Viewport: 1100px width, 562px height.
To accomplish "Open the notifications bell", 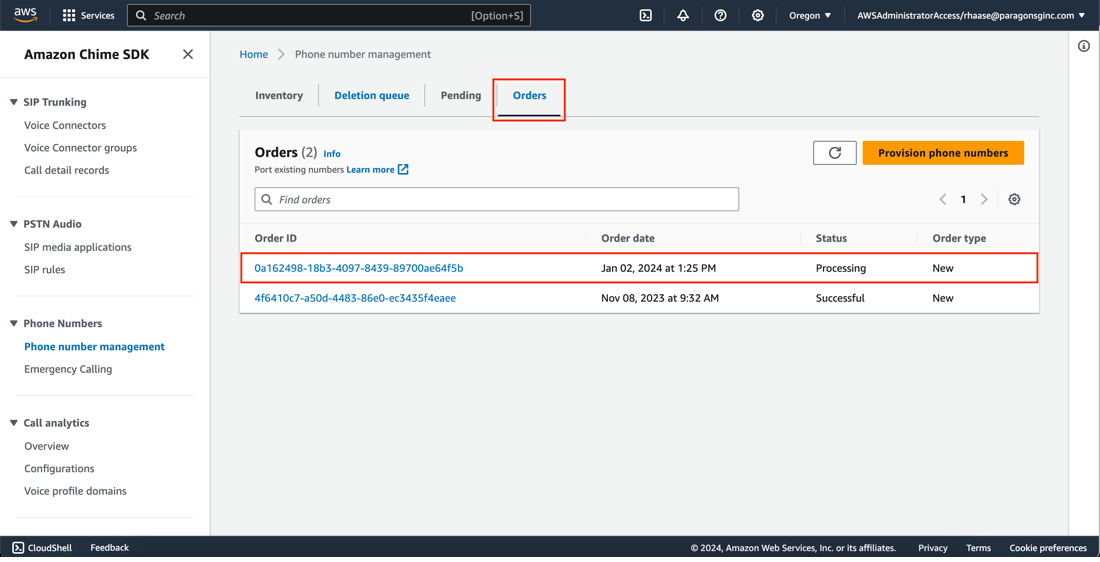I will [683, 15].
